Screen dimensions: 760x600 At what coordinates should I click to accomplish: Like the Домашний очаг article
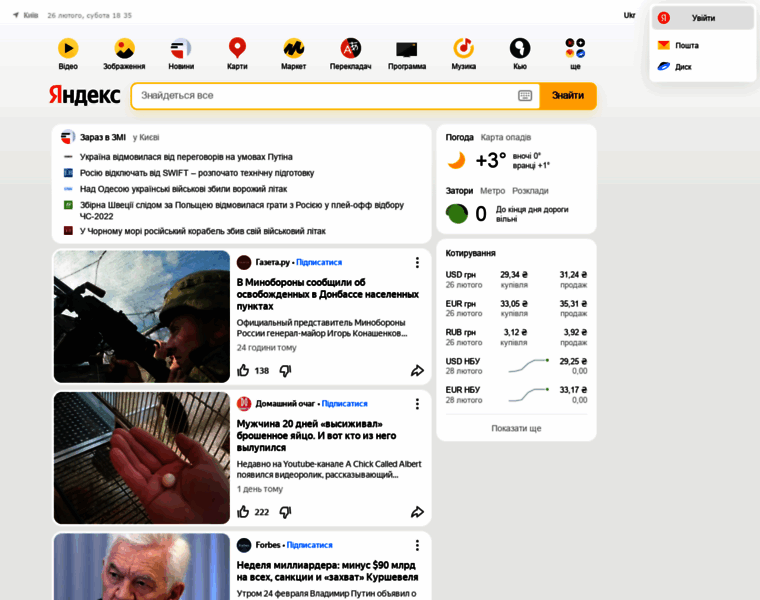(x=243, y=512)
